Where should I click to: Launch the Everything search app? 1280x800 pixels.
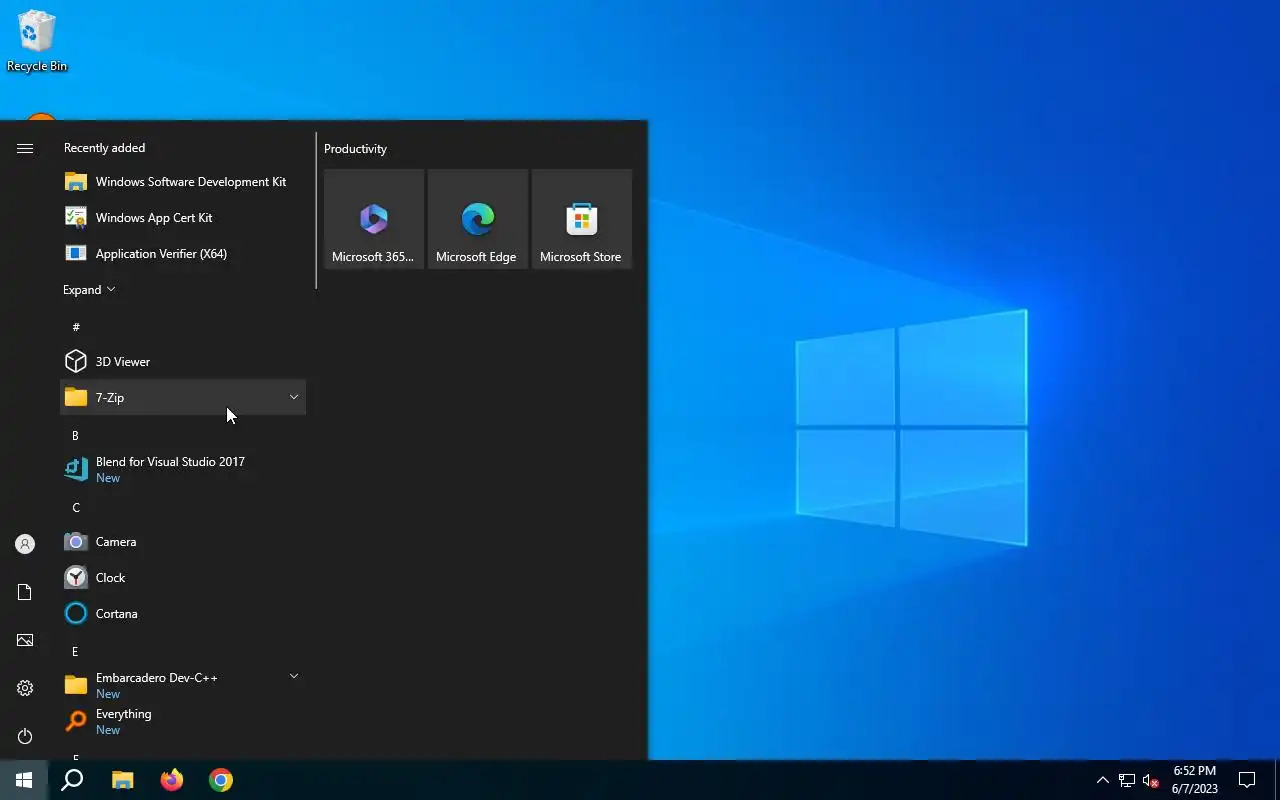183,722
